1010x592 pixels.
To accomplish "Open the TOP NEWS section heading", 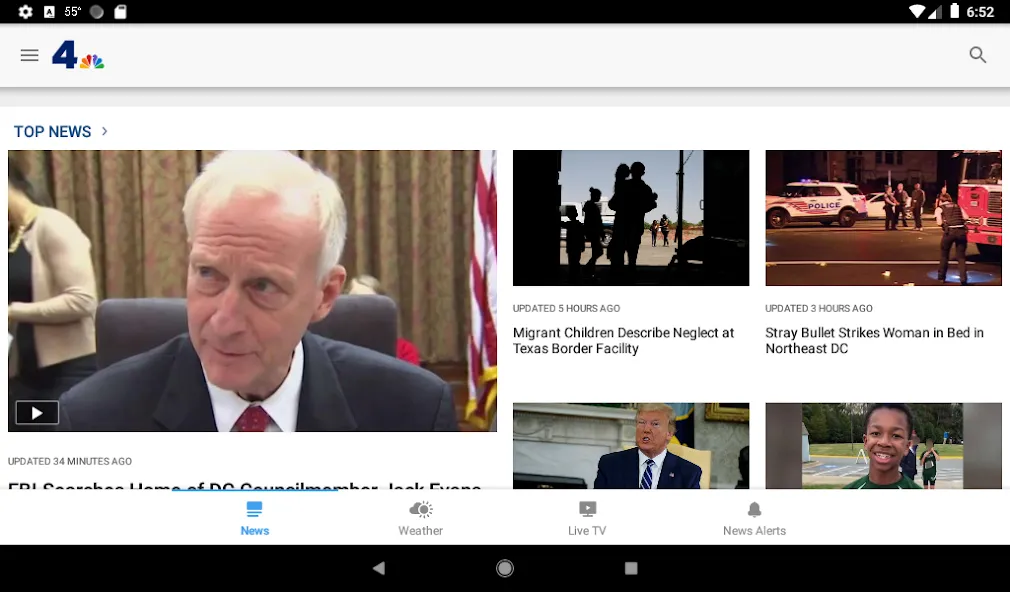I will click(52, 131).
